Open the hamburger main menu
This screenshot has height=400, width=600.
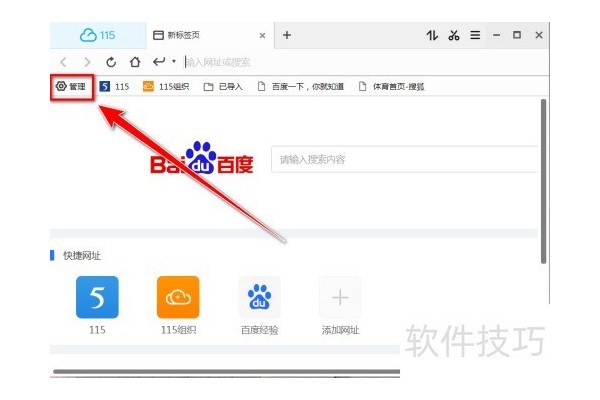(x=475, y=35)
